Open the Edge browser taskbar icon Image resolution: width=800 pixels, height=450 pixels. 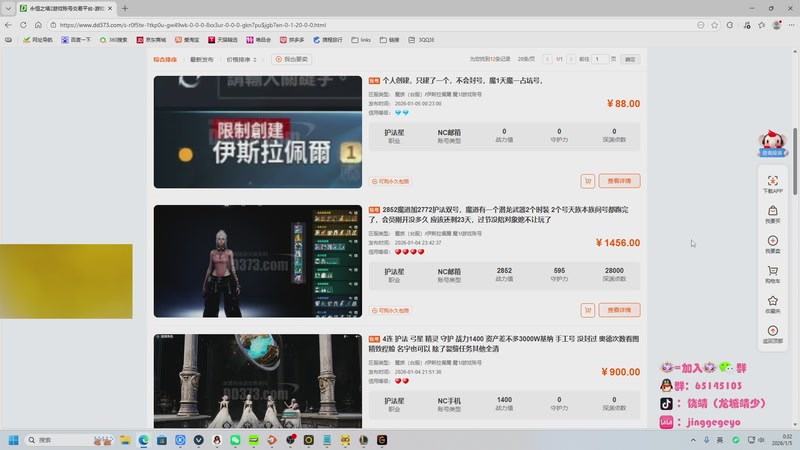click(143, 440)
